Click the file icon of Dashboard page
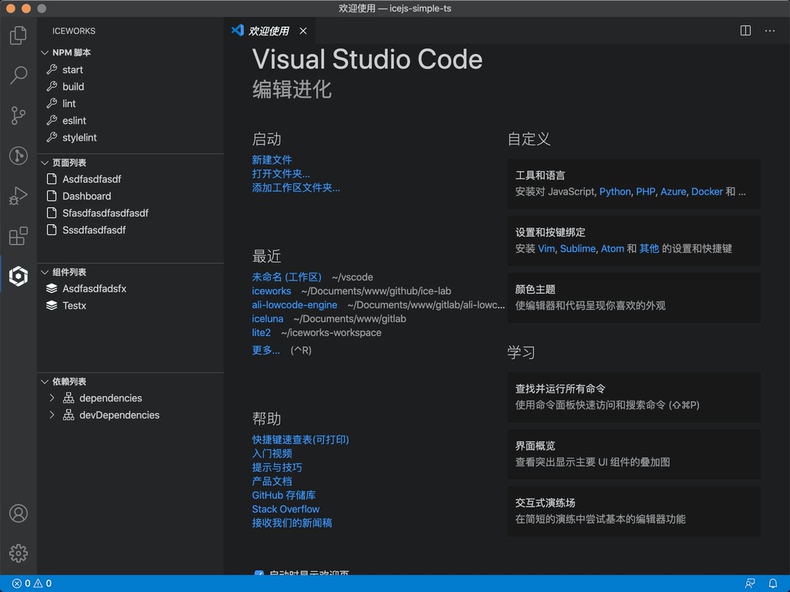 [x=51, y=196]
